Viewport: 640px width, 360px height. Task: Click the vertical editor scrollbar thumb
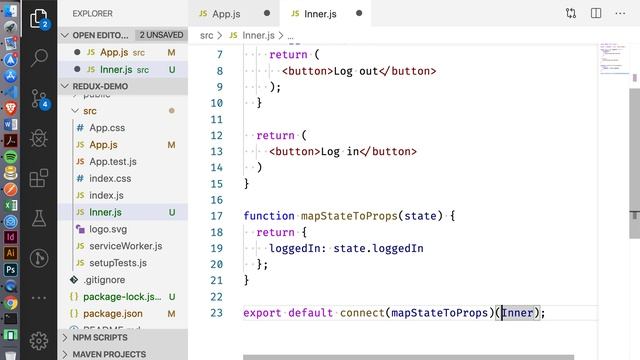coord(634,163)
